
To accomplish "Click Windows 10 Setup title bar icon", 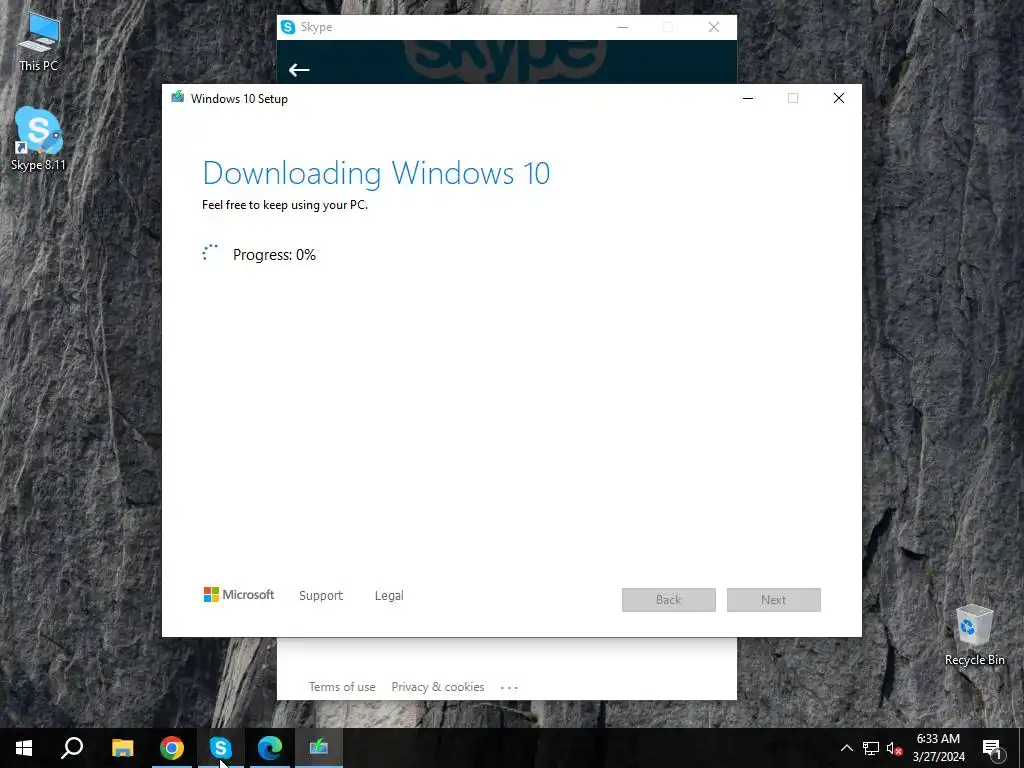I will tap(178, 97).
